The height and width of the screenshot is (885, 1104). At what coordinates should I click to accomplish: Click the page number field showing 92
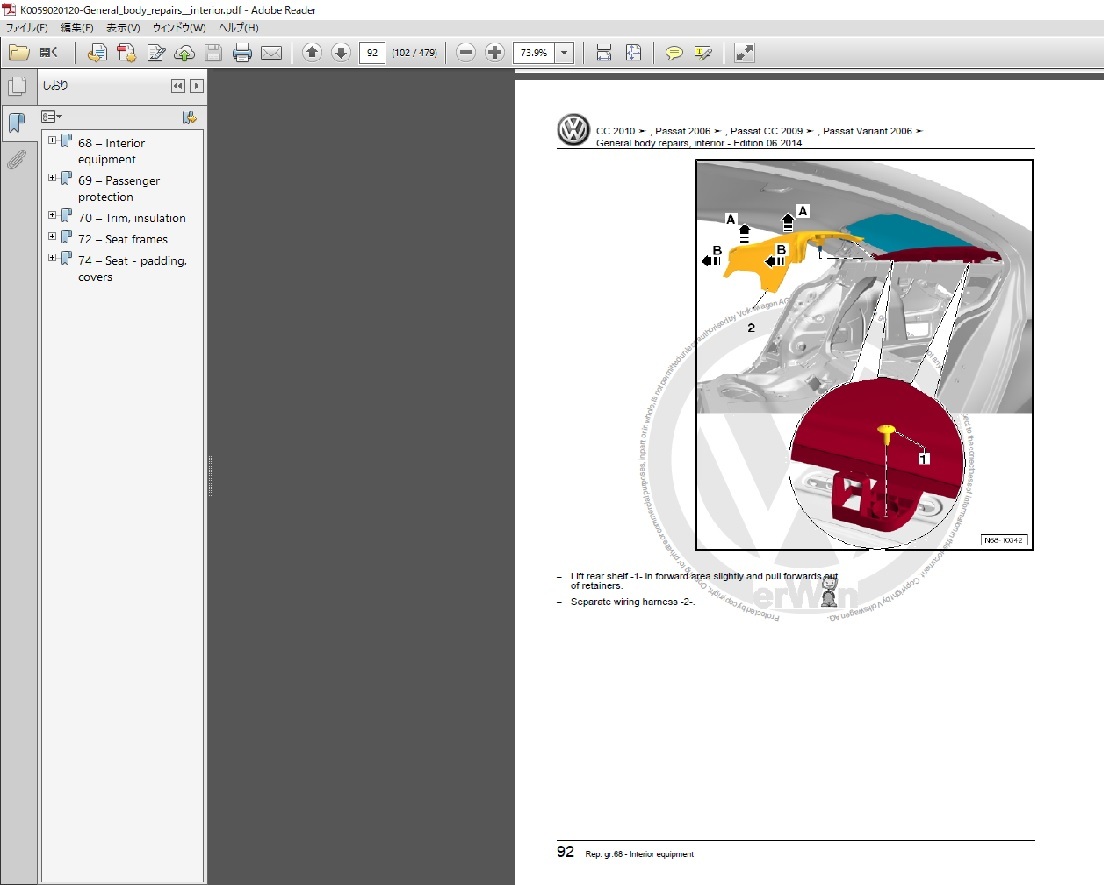pyautogui.click(x=372, y=52)
